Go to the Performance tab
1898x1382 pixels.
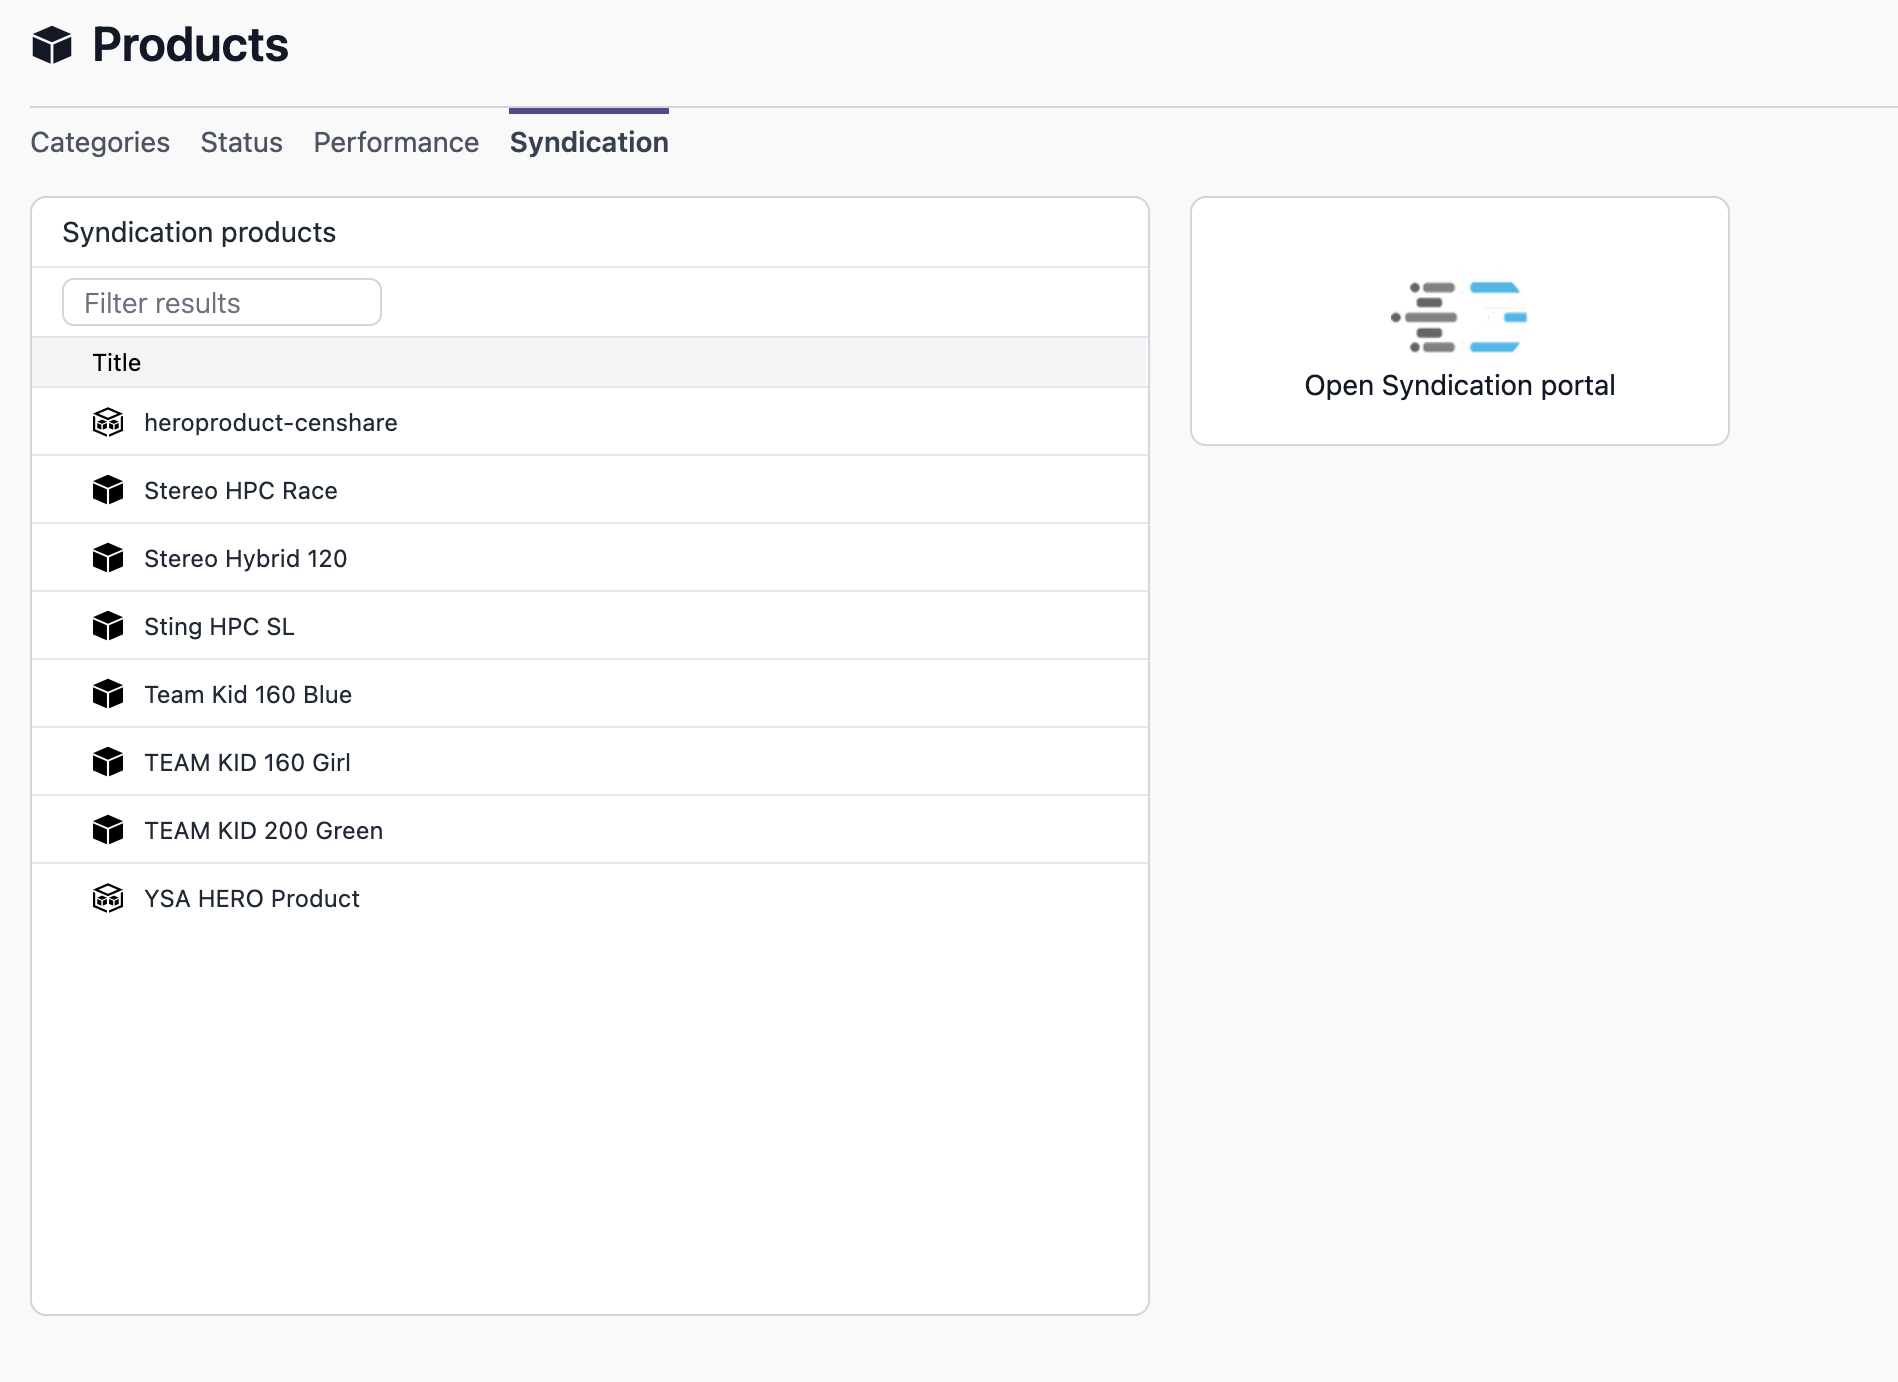click(x=396, y=142)
